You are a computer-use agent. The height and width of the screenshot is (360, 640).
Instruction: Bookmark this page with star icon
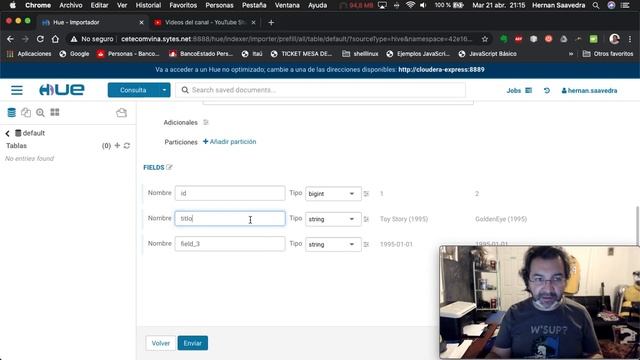[484, 39]
